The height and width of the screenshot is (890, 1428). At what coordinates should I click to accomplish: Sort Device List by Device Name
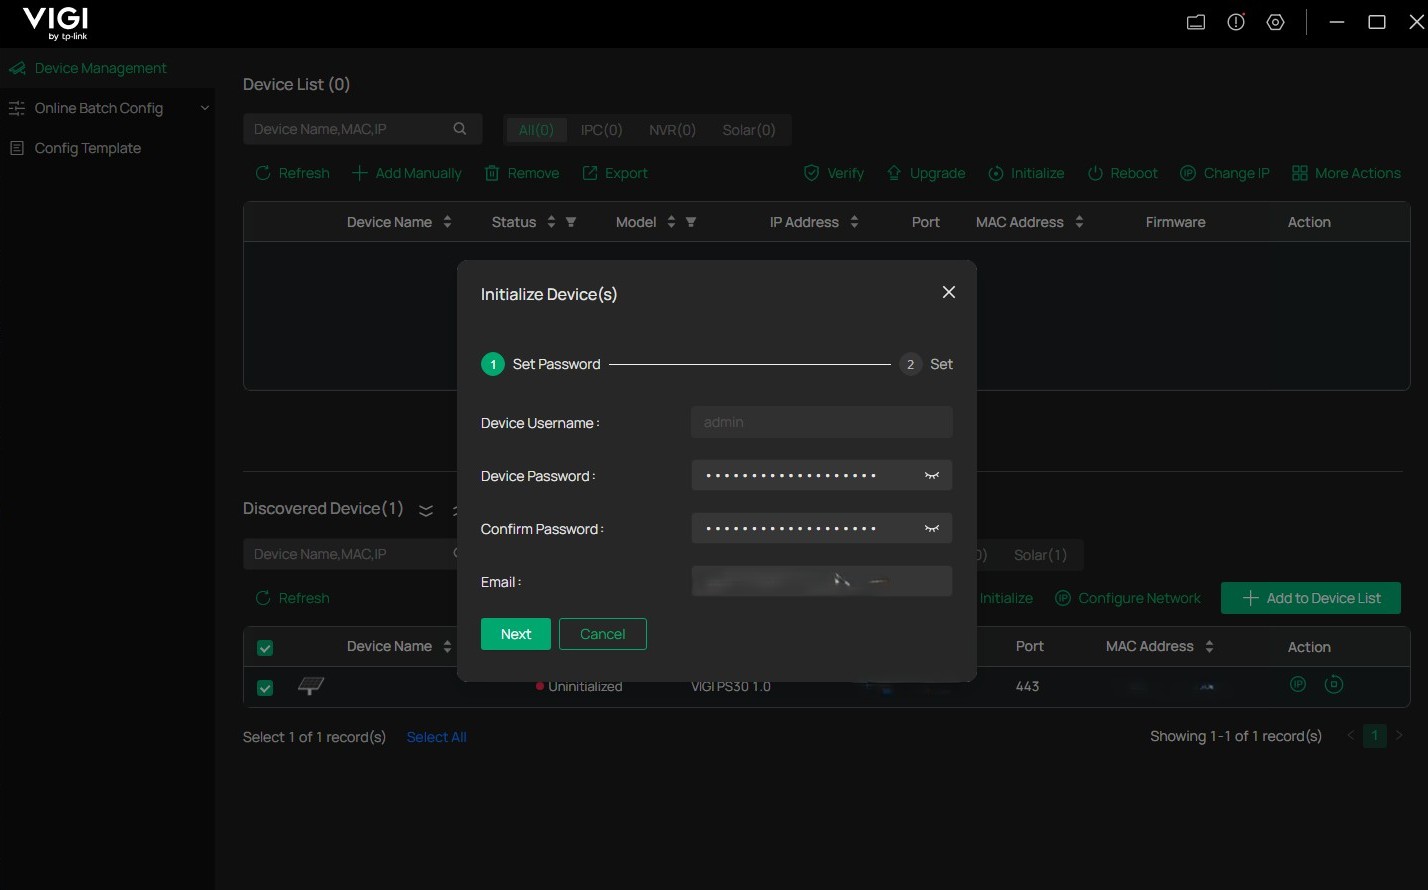447,222
